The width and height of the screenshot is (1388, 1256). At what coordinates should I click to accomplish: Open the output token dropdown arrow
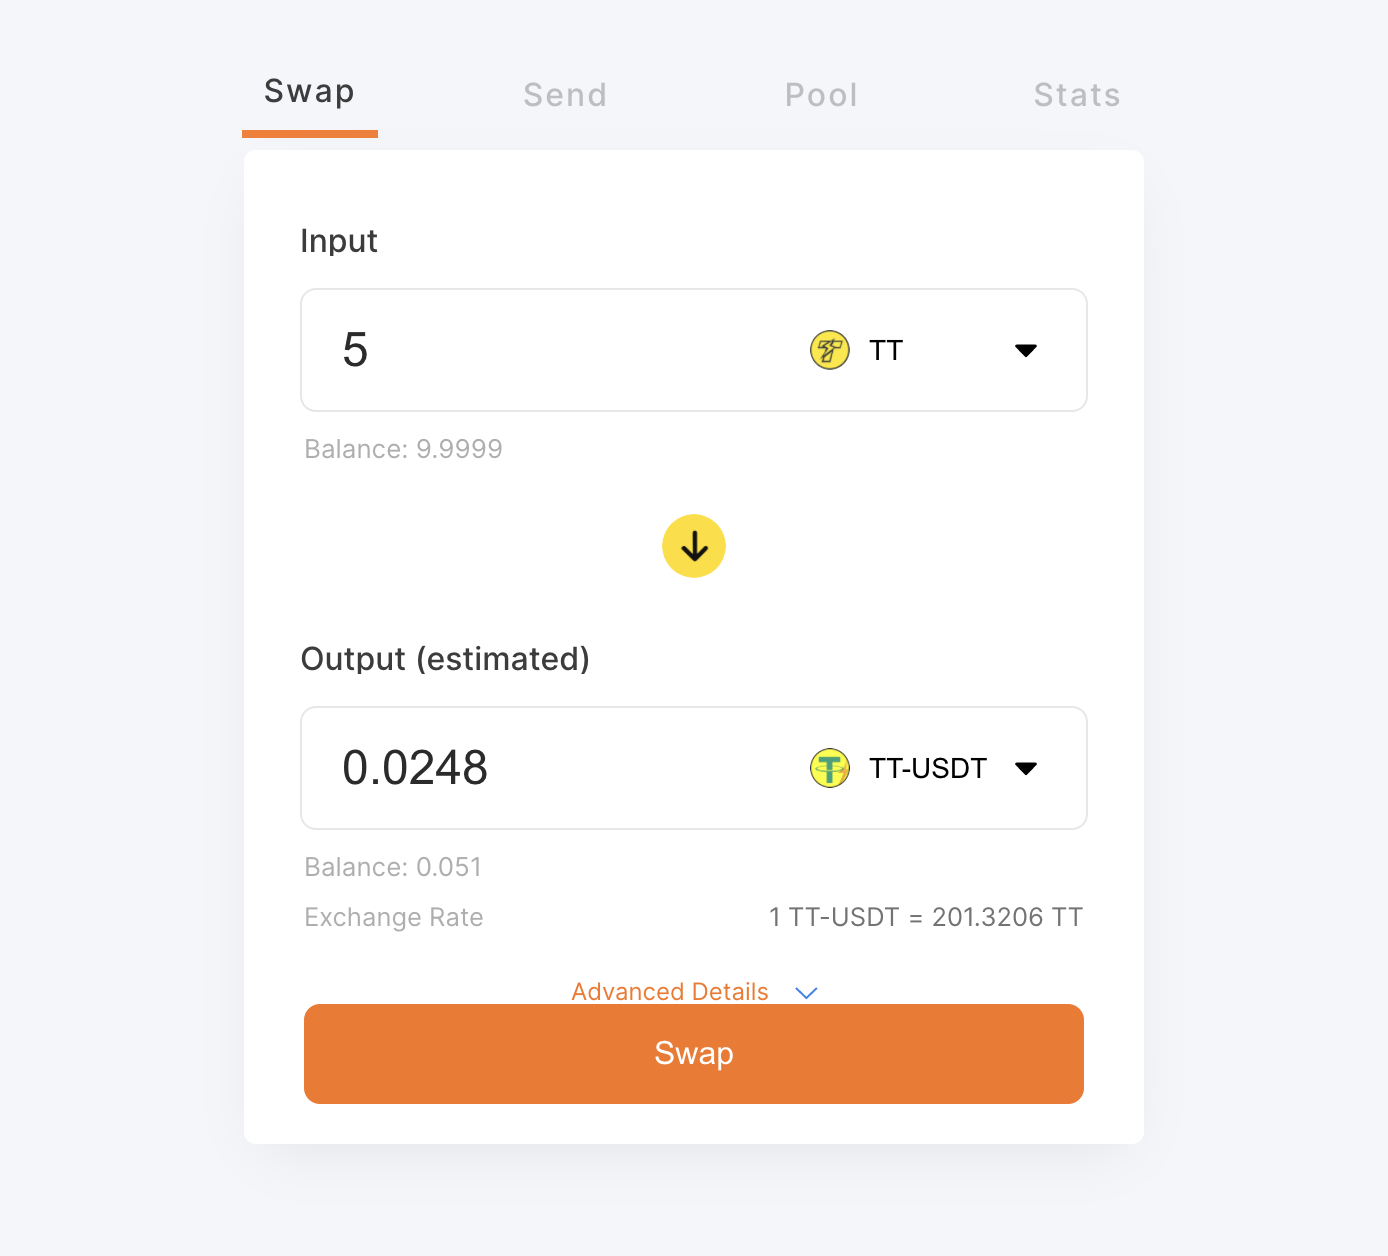point(1025,768)
